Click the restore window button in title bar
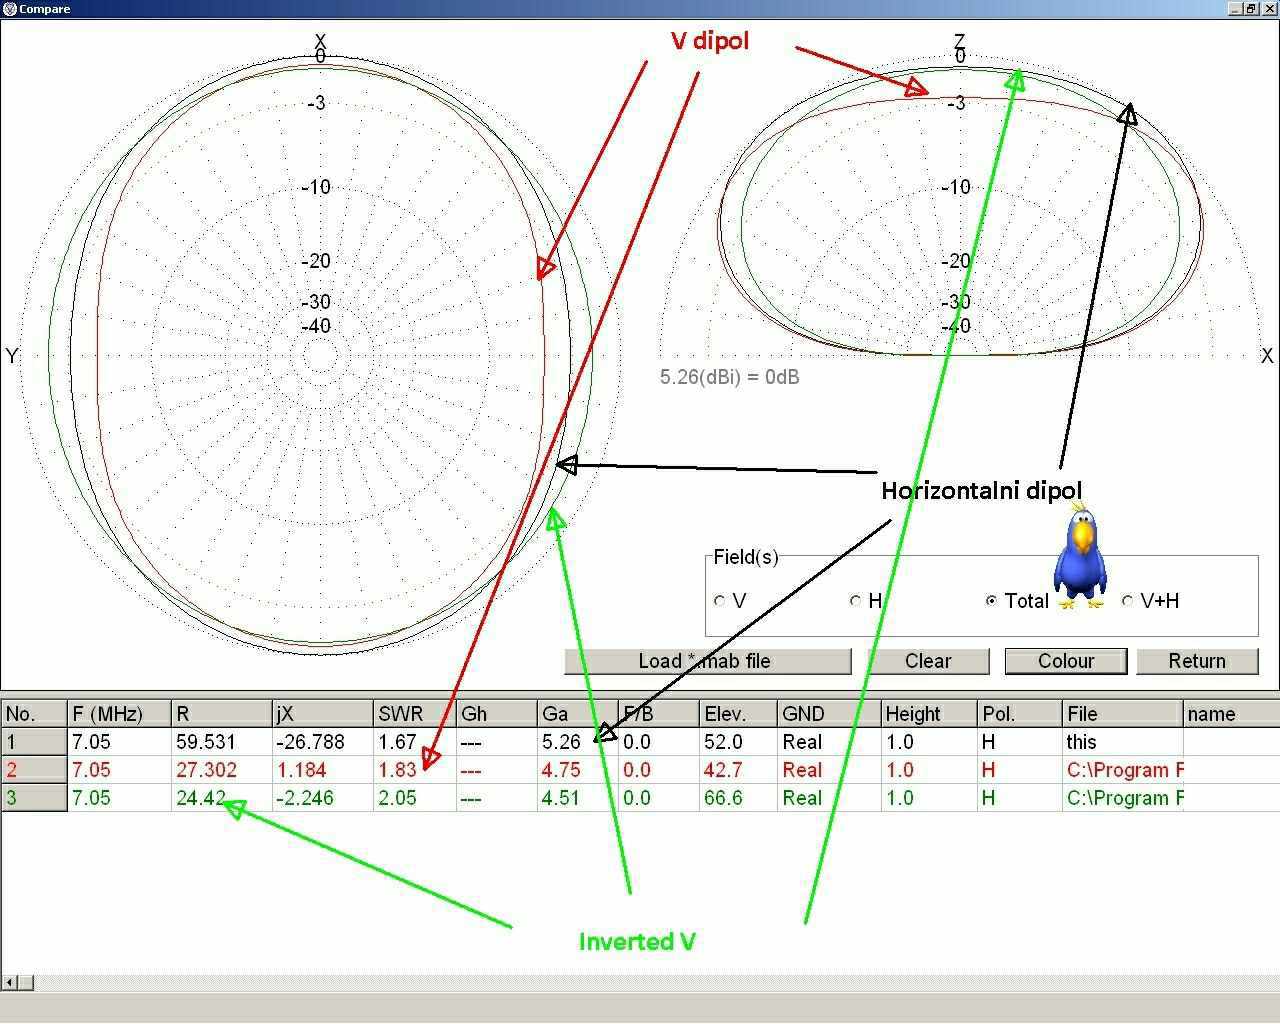The height and width of the screenshot is (1024, 1280). click(x=1251, y=9)
